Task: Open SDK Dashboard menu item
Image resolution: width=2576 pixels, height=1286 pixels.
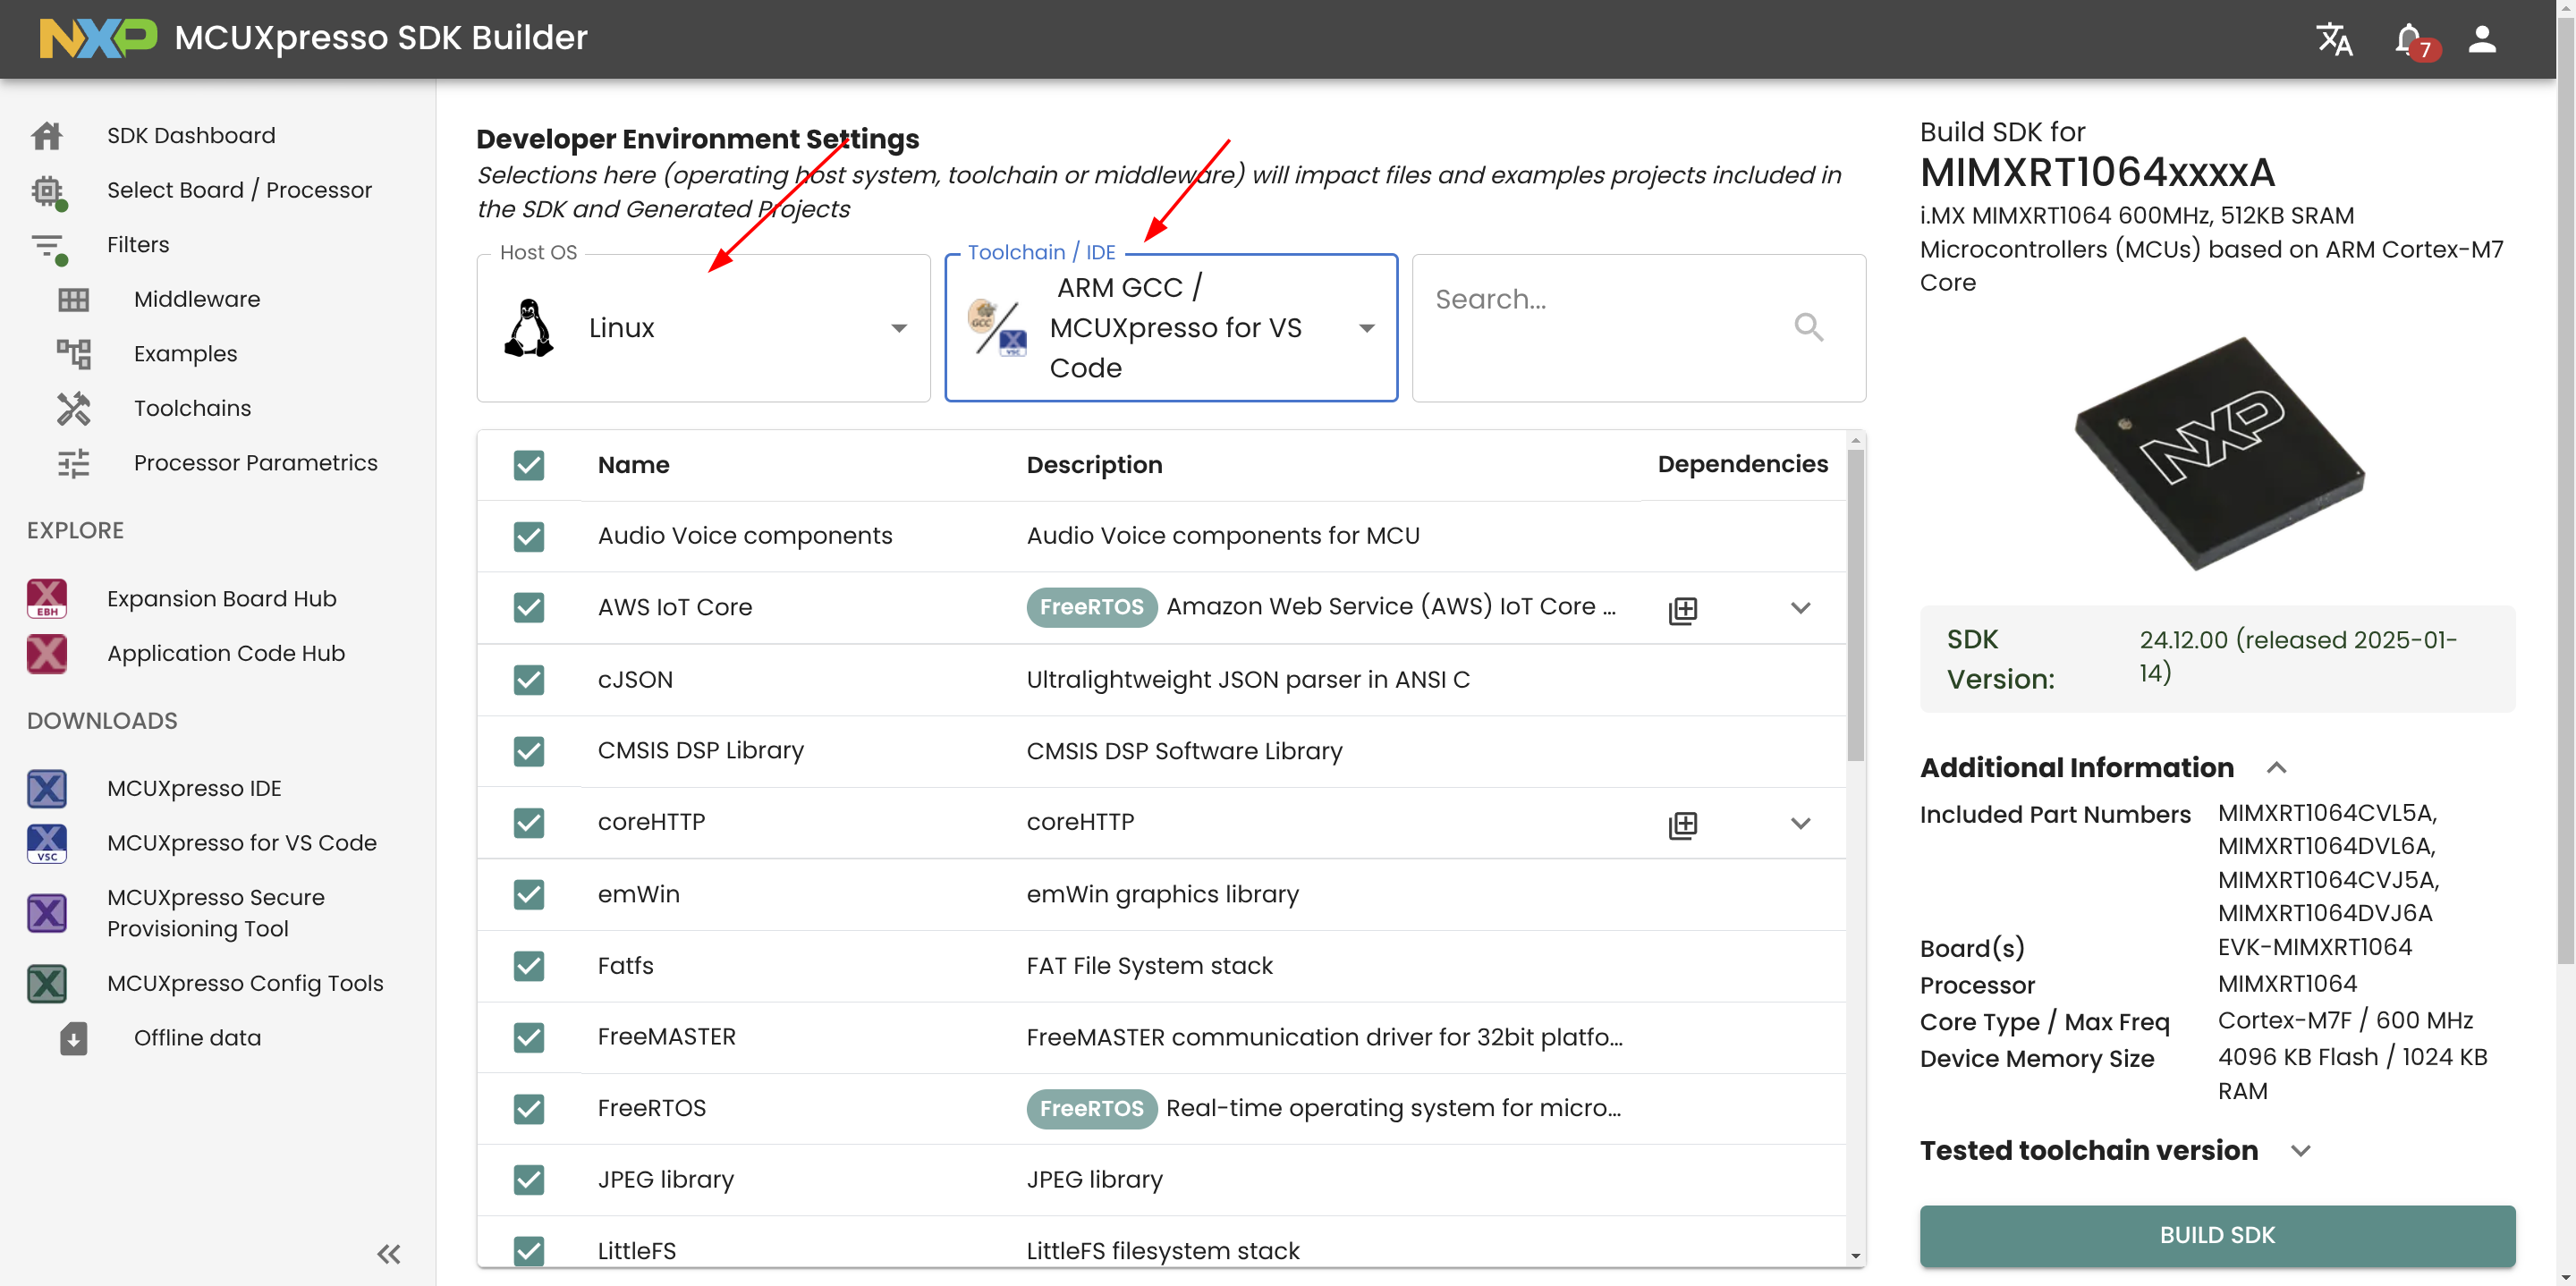Action: 191,135
